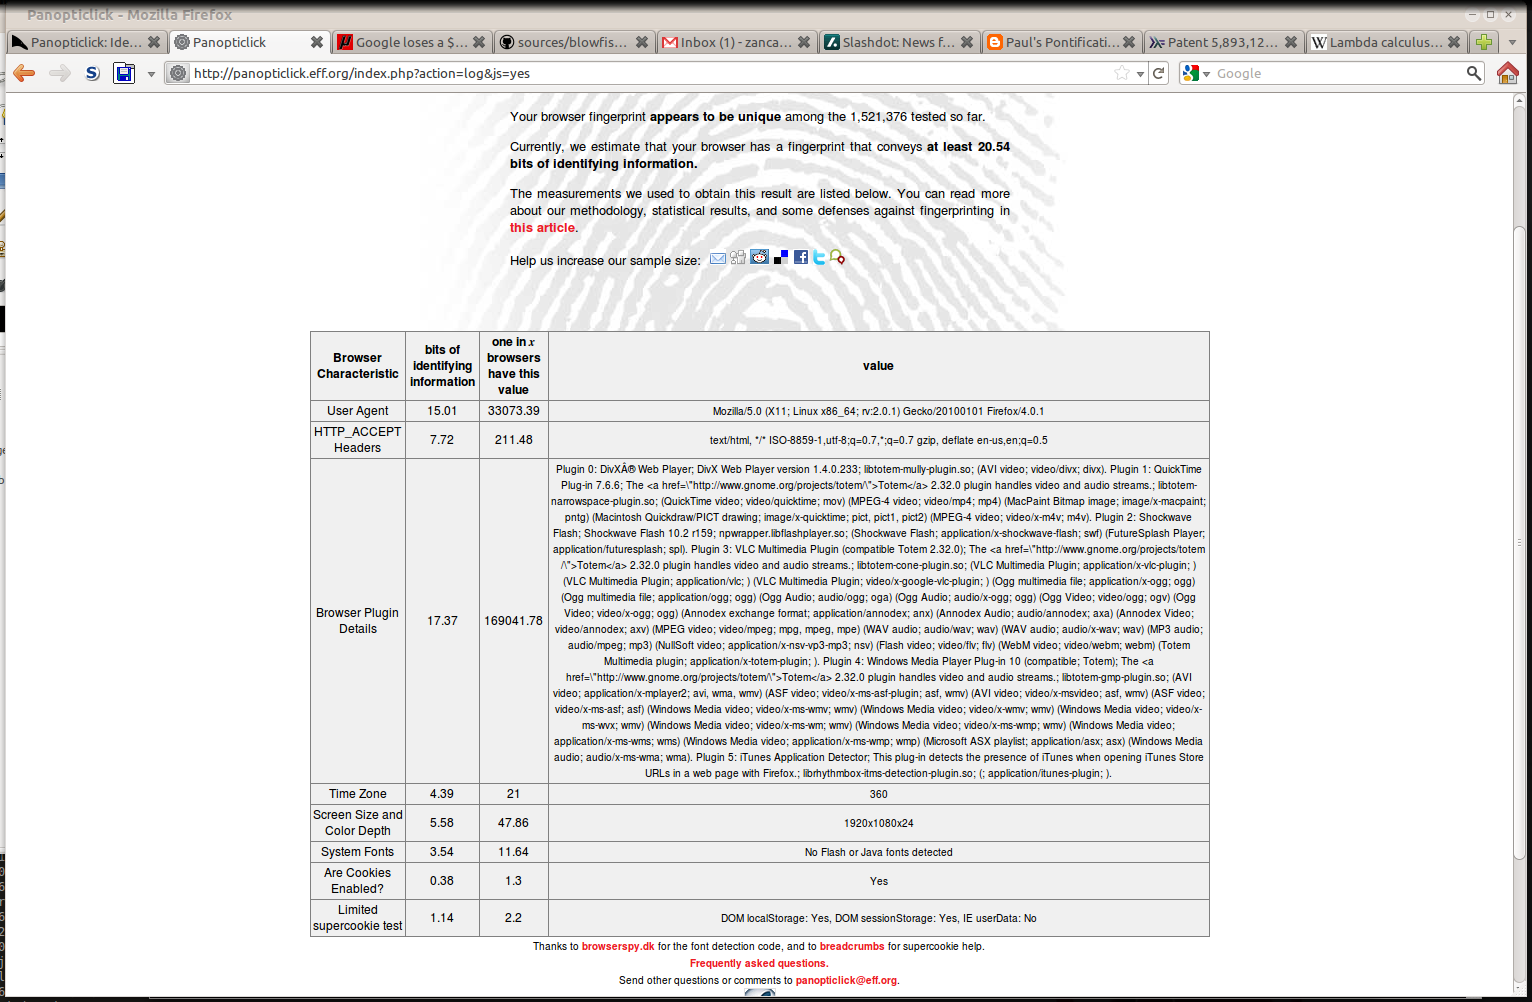Viewport: 1532px width, 1002px height.
Task: Open a new tab with the plus button
Action: click(1484, 42)
